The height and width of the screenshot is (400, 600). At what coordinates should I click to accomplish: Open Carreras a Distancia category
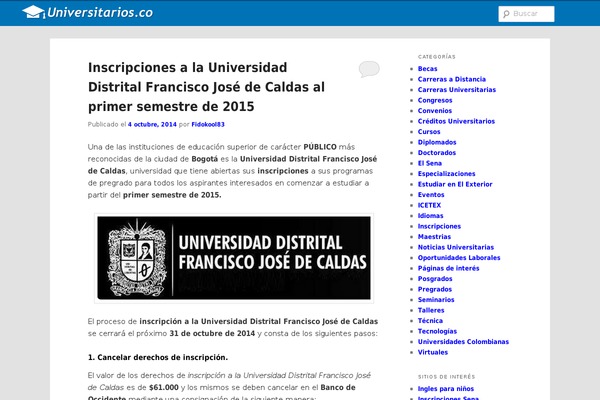pos(451,79)
